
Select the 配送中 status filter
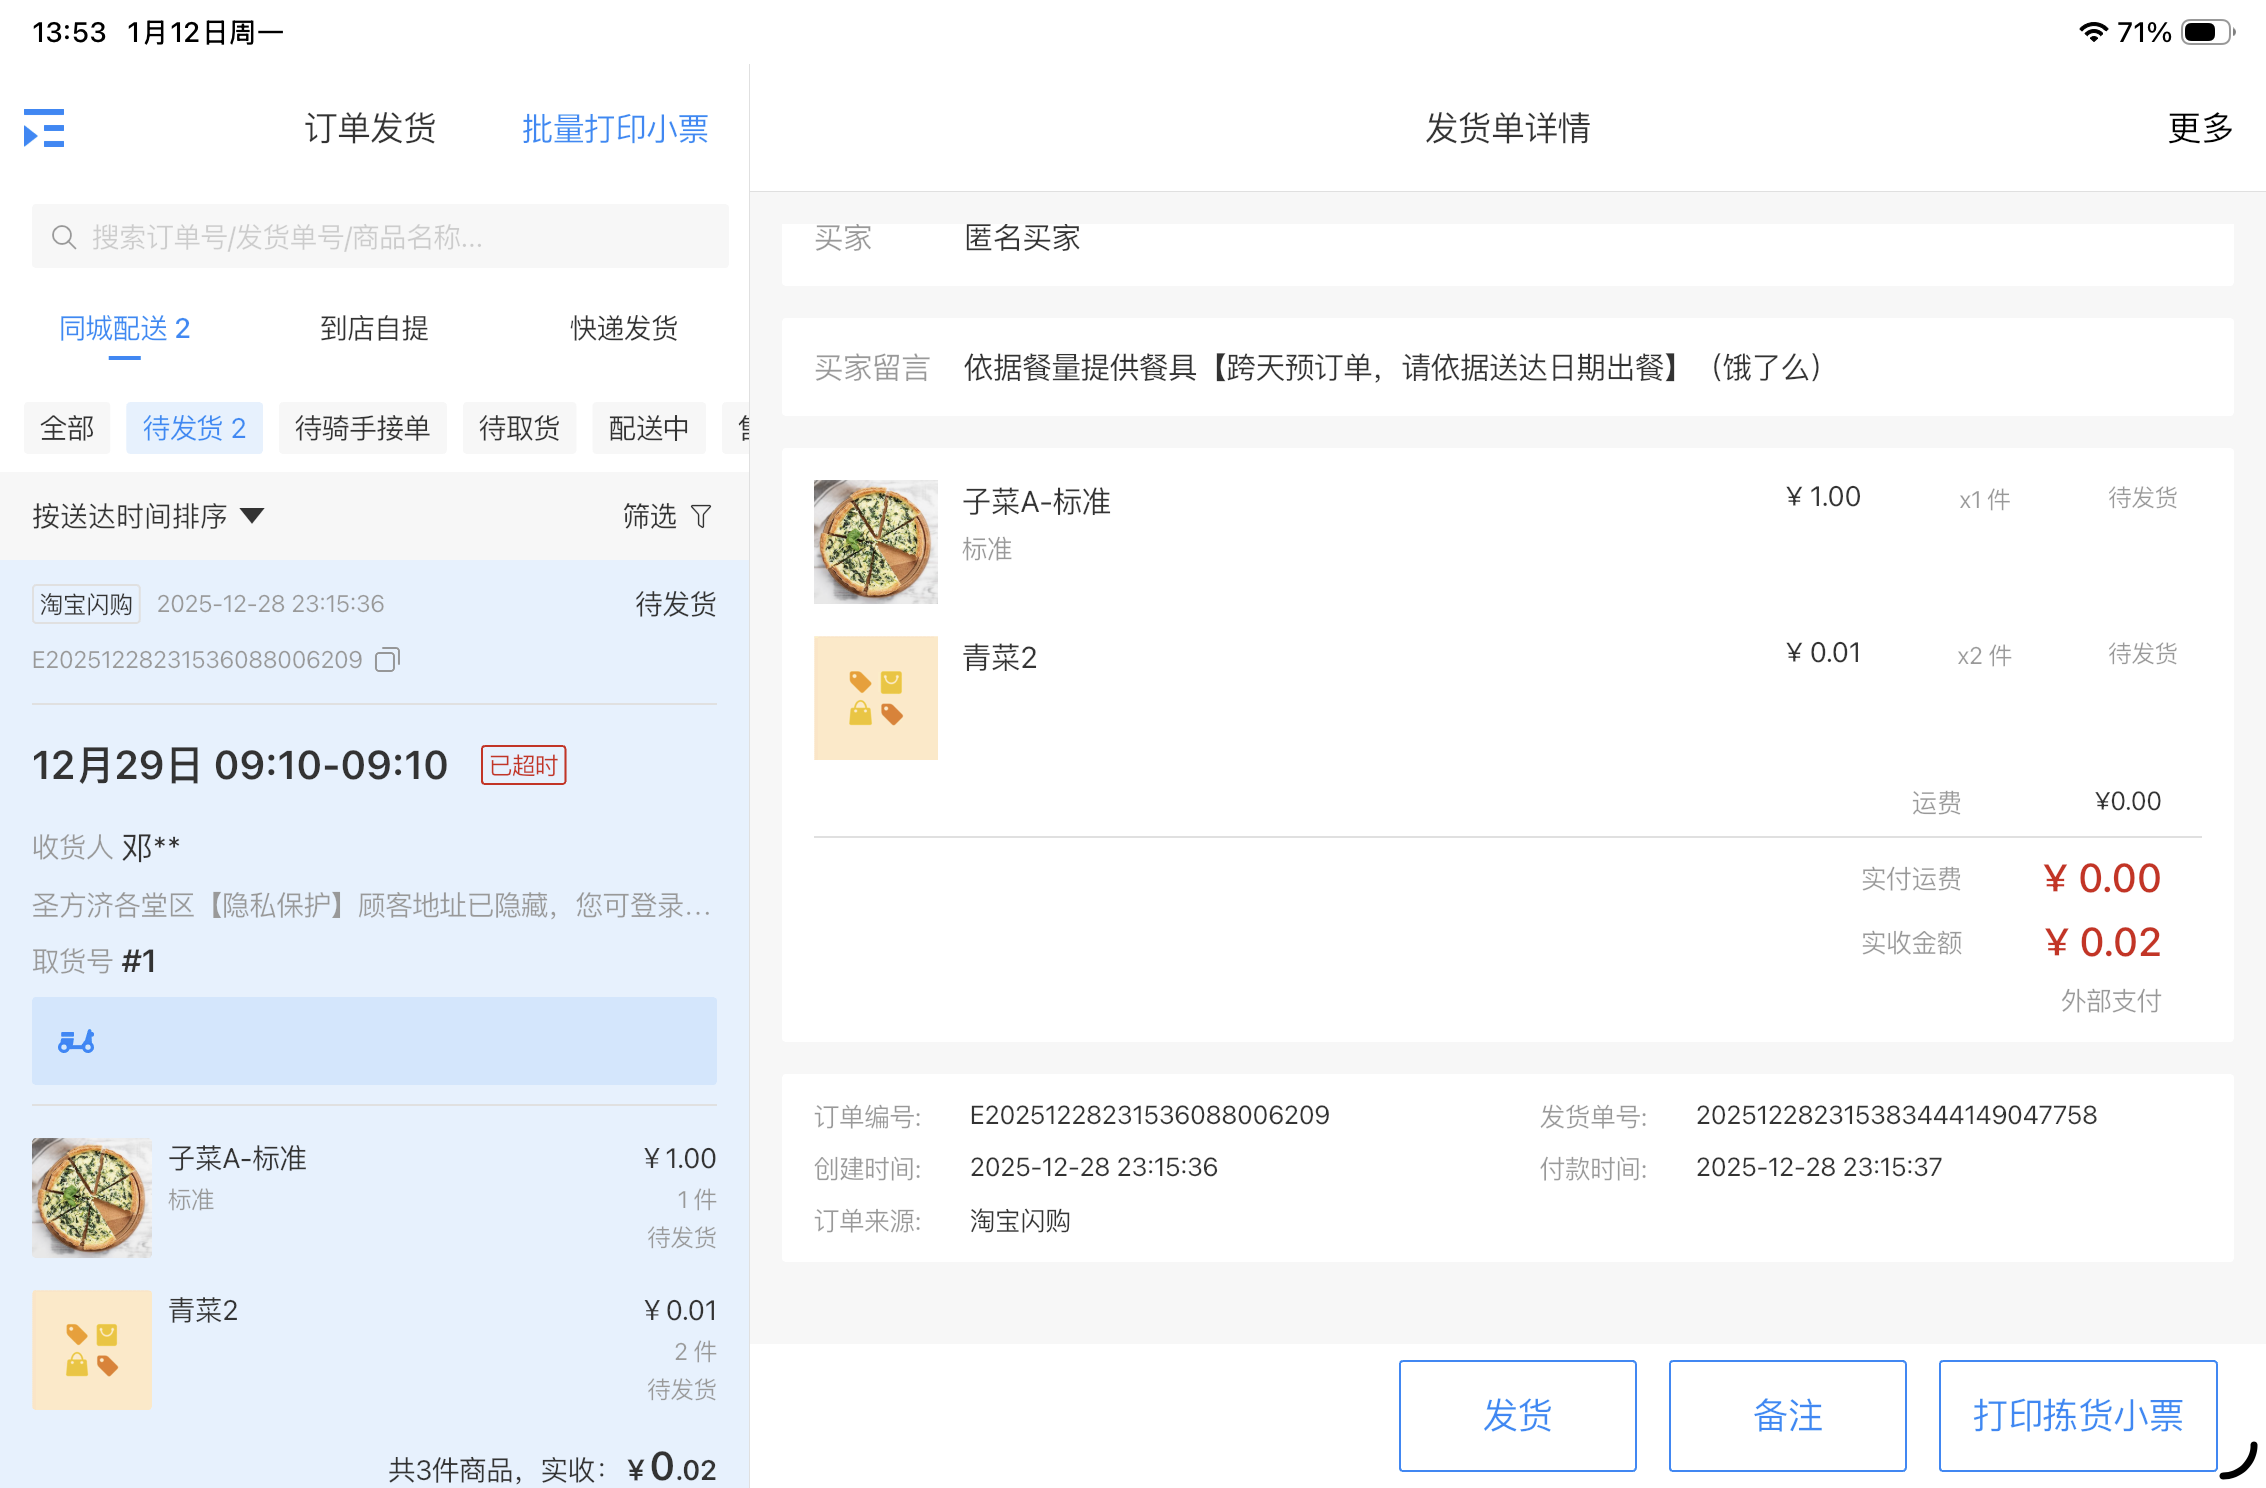[x=648, y=428]
